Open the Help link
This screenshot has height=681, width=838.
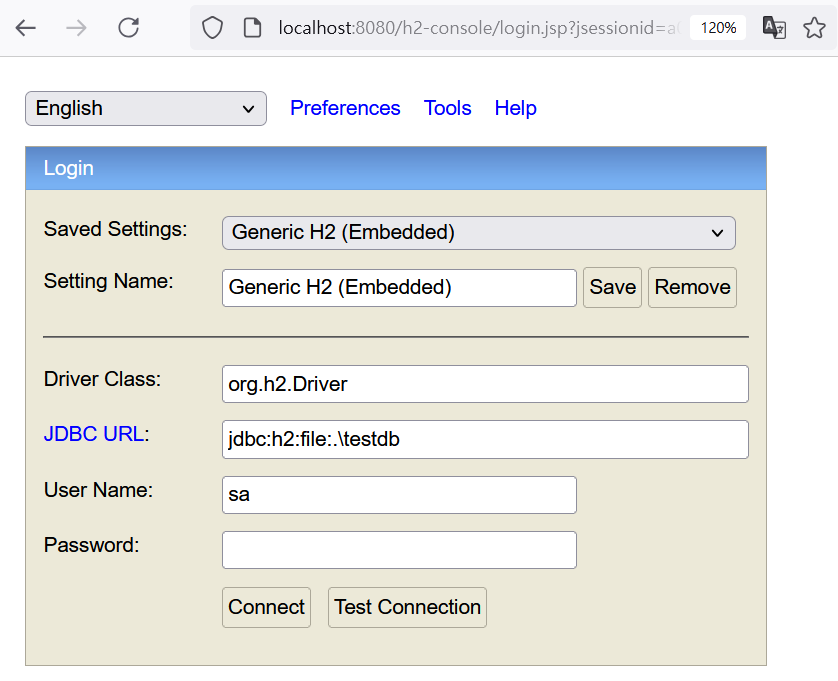click(515, 108)
